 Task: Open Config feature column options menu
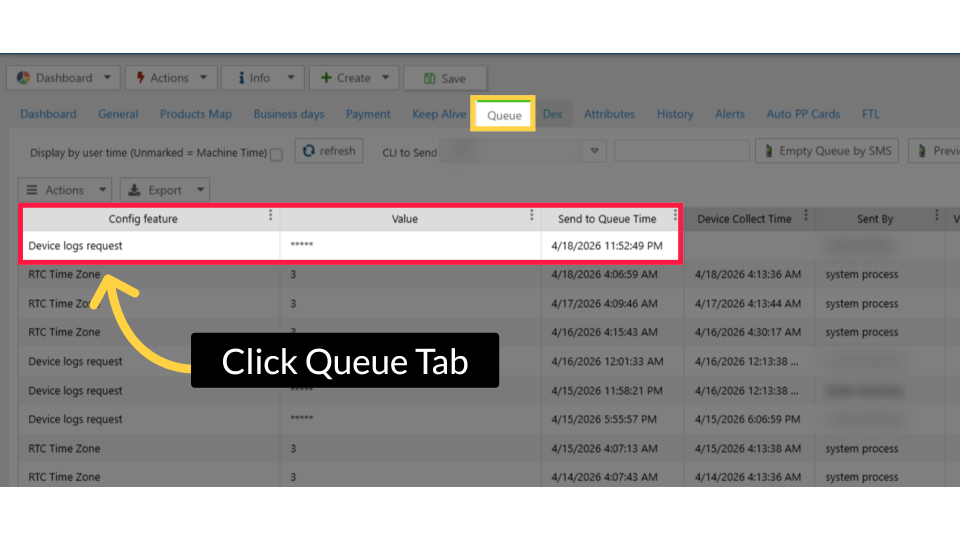pyautogui.click(x=270, y=216)
